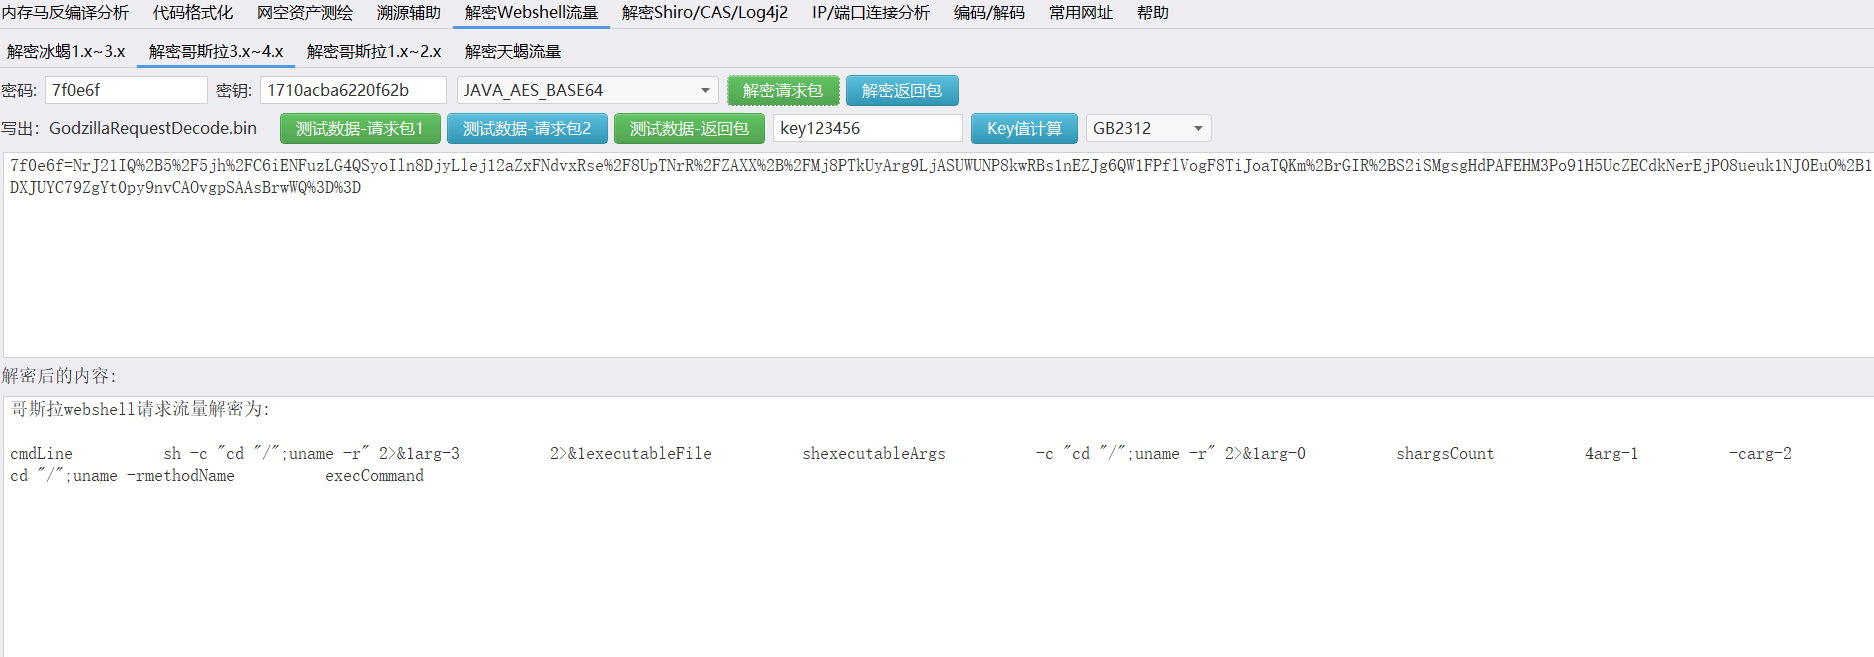Switch to 代码格式化 tab
This screenshot has height=657, width=1874.
pos(192,13)
